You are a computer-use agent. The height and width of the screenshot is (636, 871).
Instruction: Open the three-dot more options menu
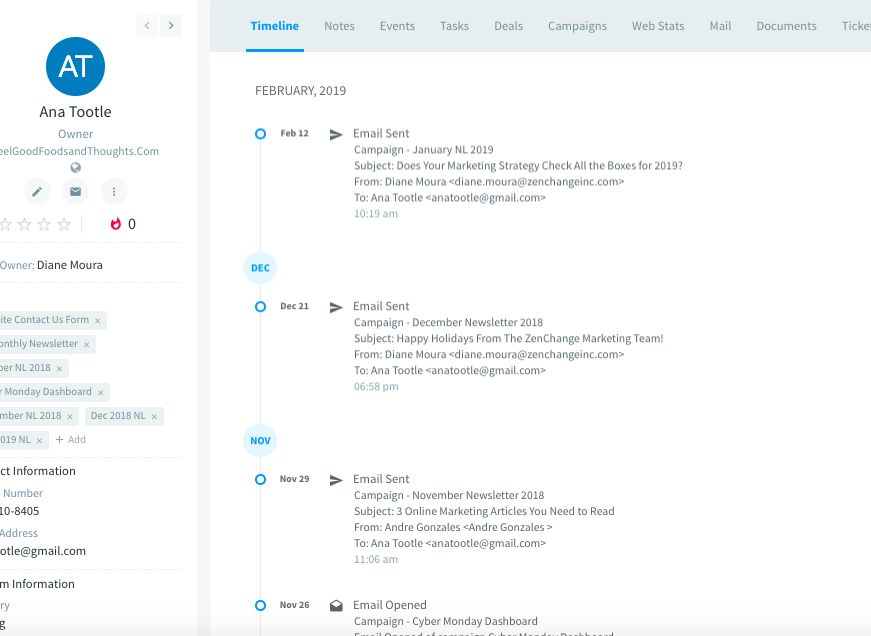(114, 192)
